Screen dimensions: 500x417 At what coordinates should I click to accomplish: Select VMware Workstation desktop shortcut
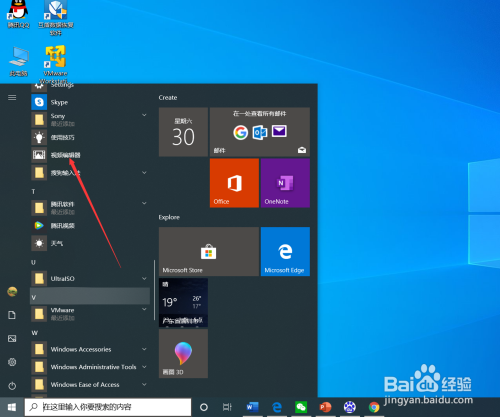[x=55, y=64]
